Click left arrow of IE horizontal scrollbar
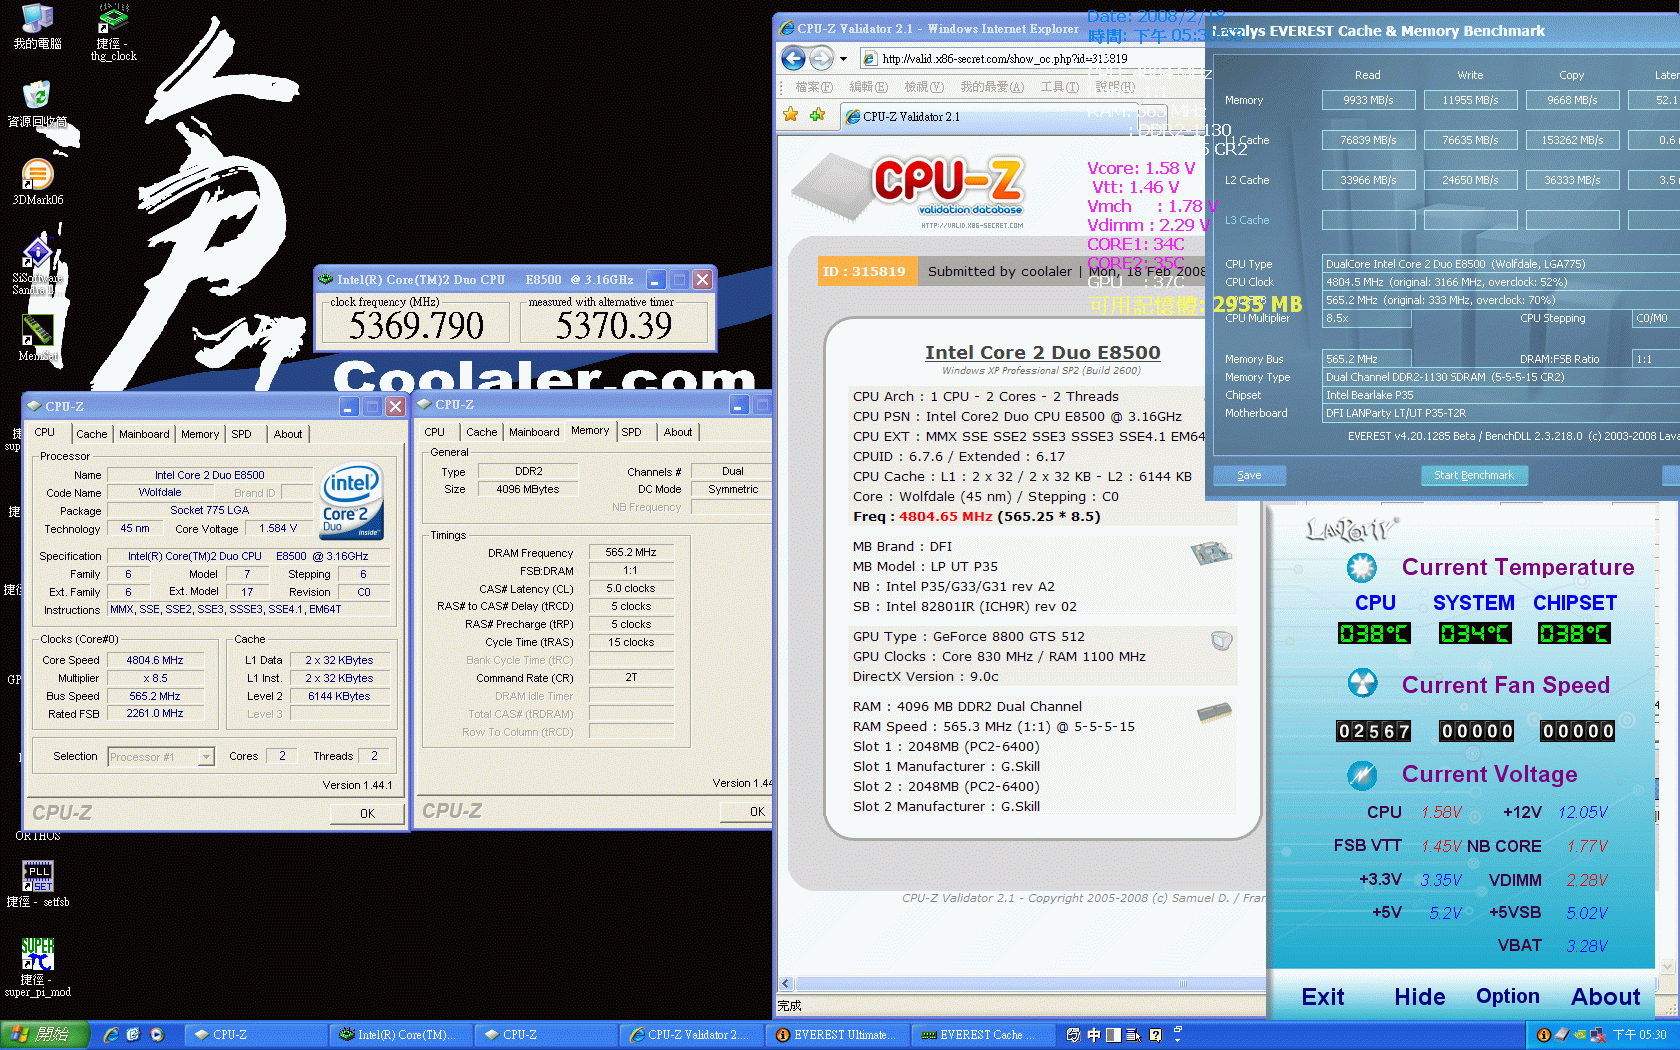Viewport: 1680px width, 1050px height. [785, 984]
